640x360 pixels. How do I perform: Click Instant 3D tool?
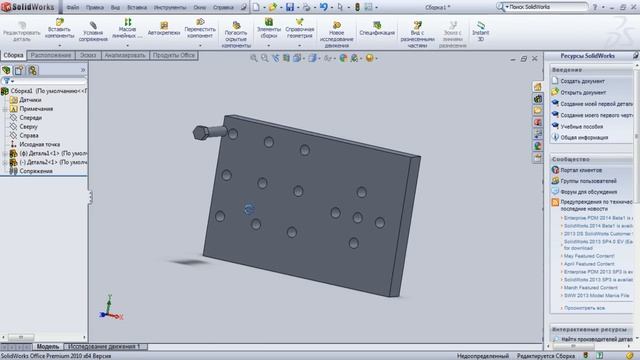pos(480,31)
